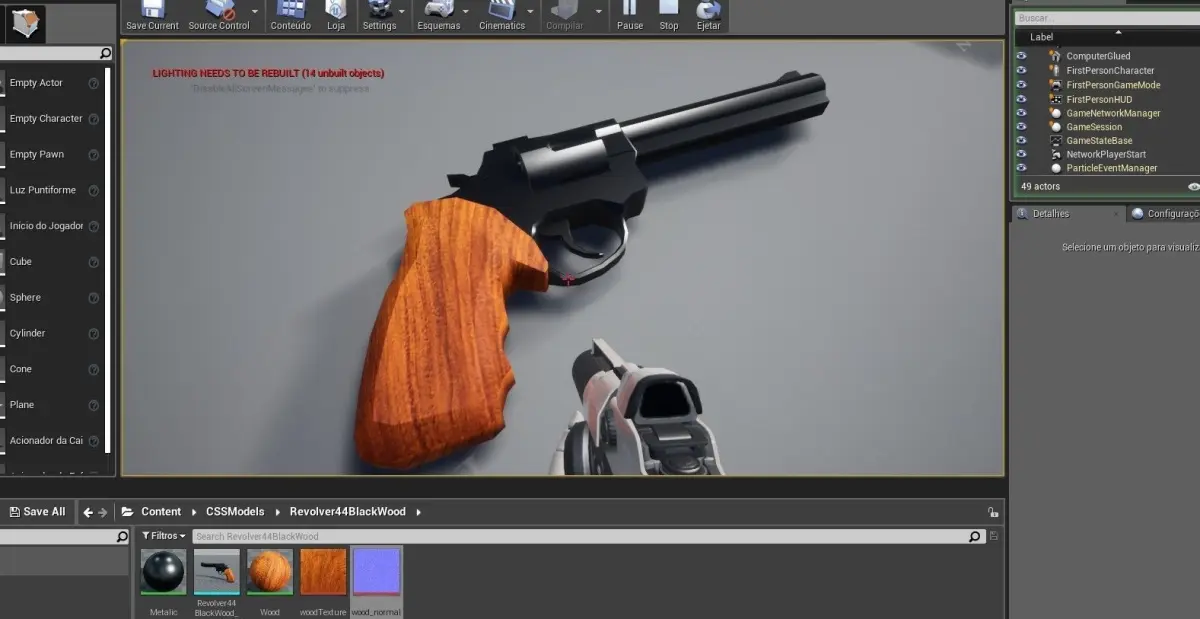This screenshot has height=619, width=1200.
Task: Select ComputerGlued in the World Outliner
Action: tap(1098, 56)
